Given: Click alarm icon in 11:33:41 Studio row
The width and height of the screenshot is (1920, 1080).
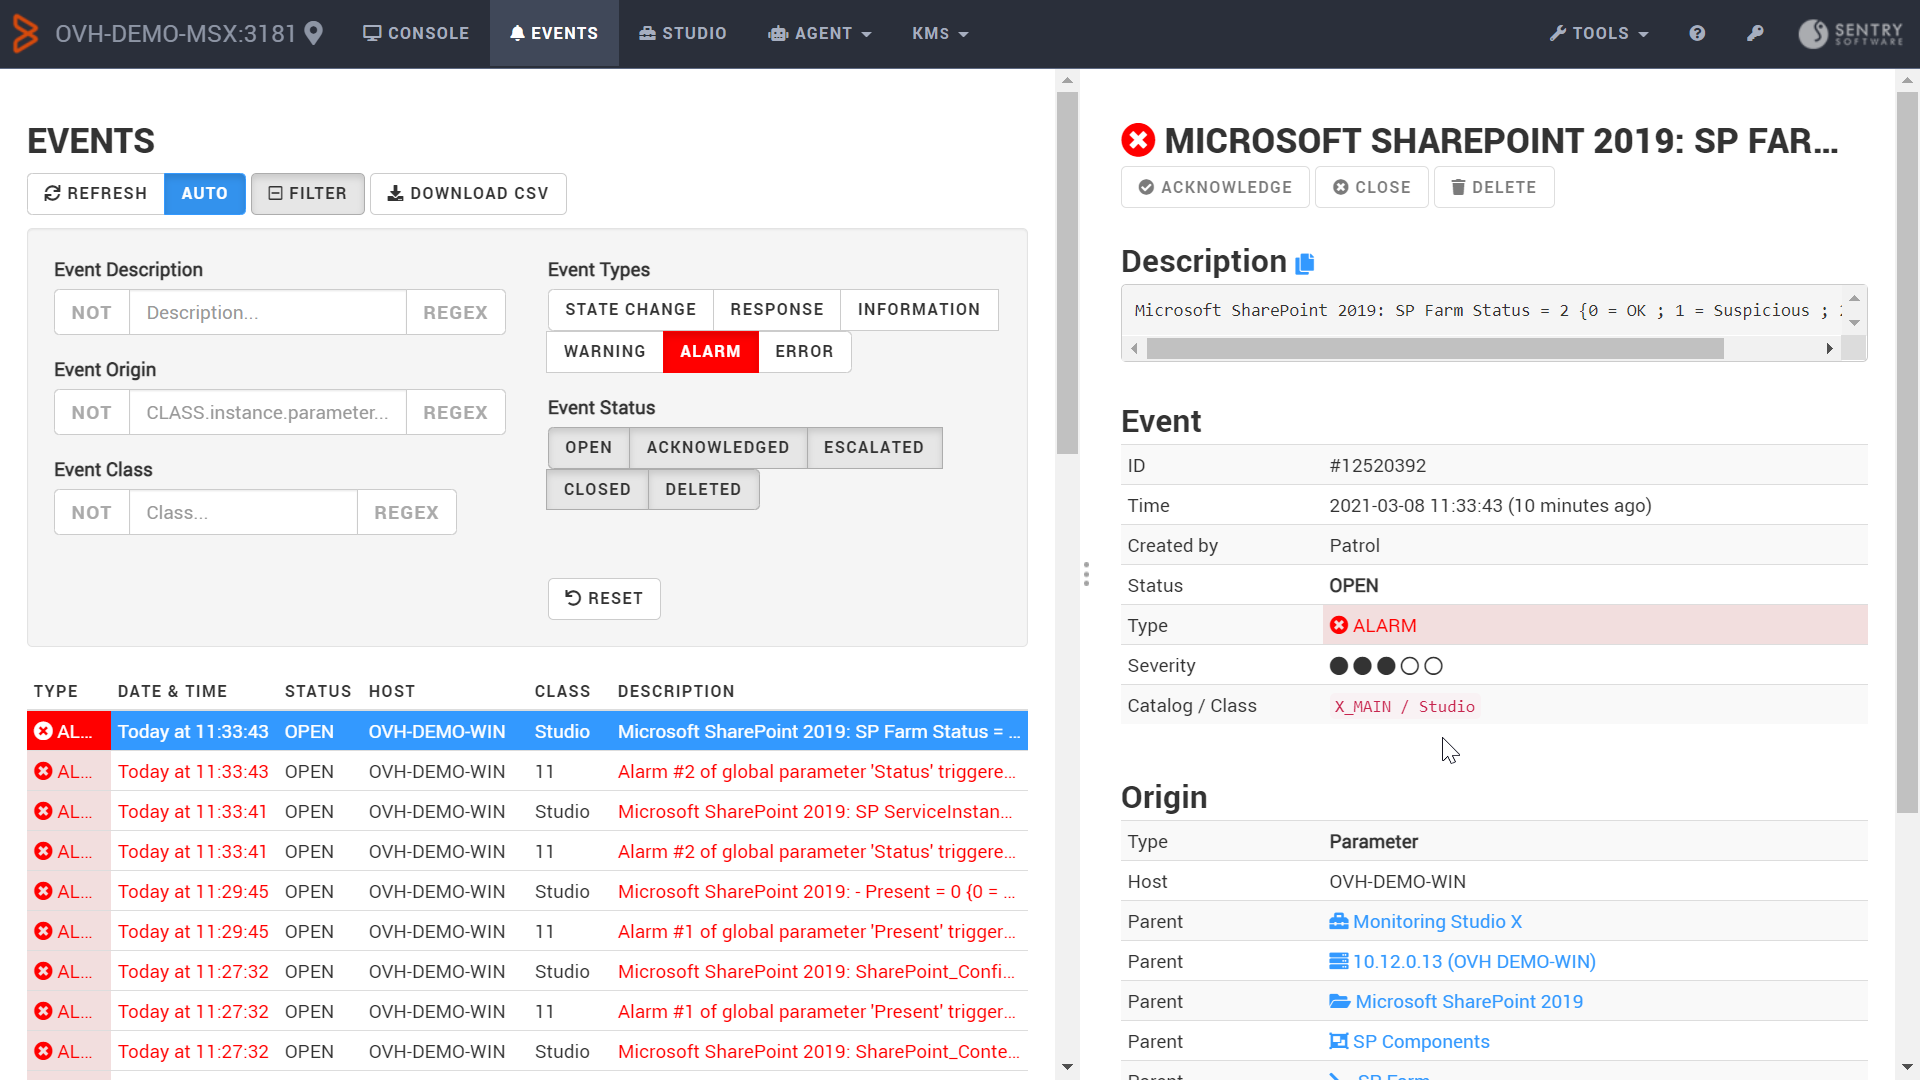Looking at the screenshot, I should click(x=43, y=811).
